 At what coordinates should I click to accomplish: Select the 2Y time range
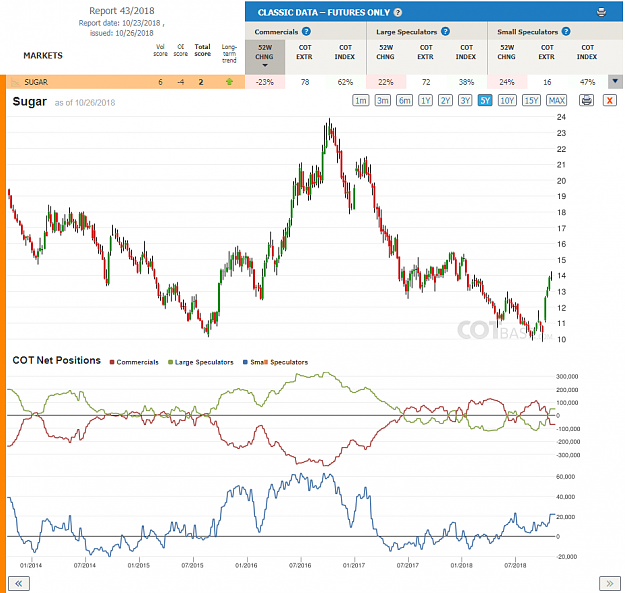pos(445,100)
